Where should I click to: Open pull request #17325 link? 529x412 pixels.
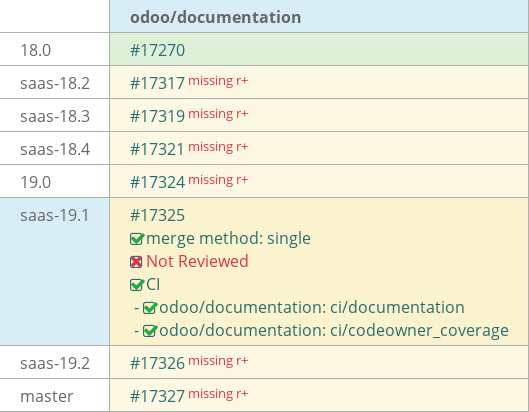pyautogui.click(x=158, y=215)
